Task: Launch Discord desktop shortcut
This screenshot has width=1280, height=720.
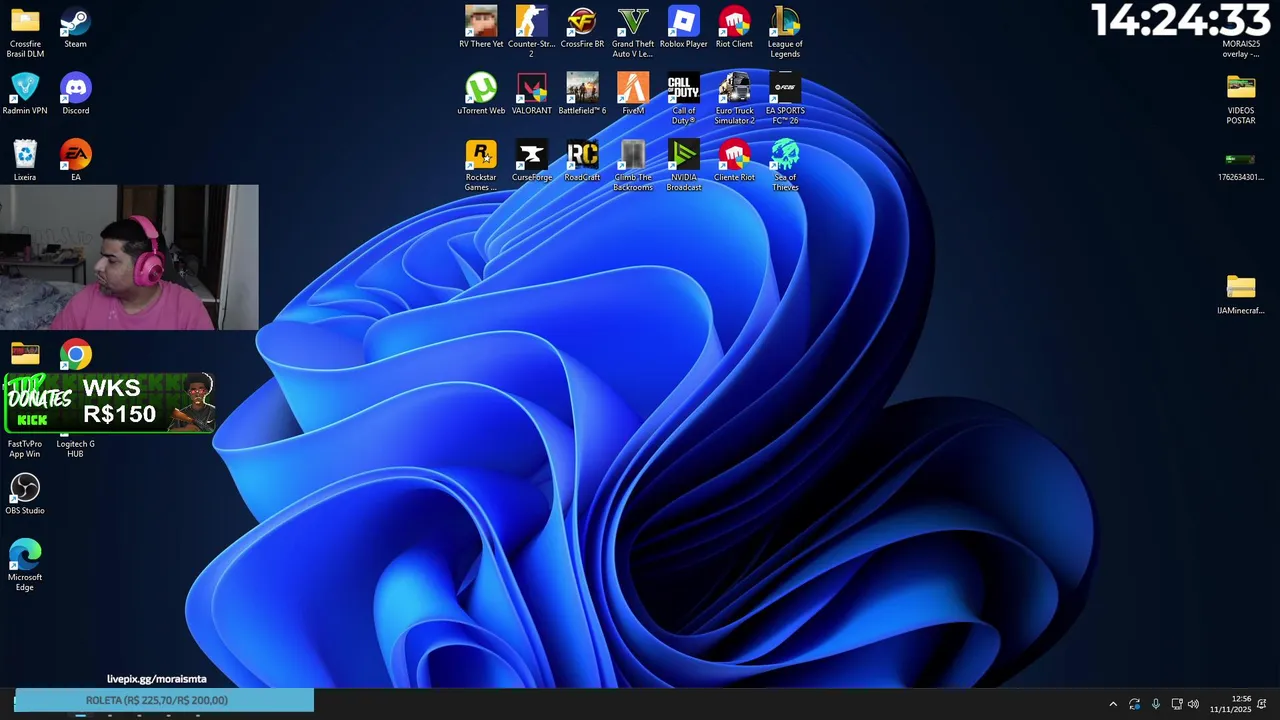Action: coord(75,94)
